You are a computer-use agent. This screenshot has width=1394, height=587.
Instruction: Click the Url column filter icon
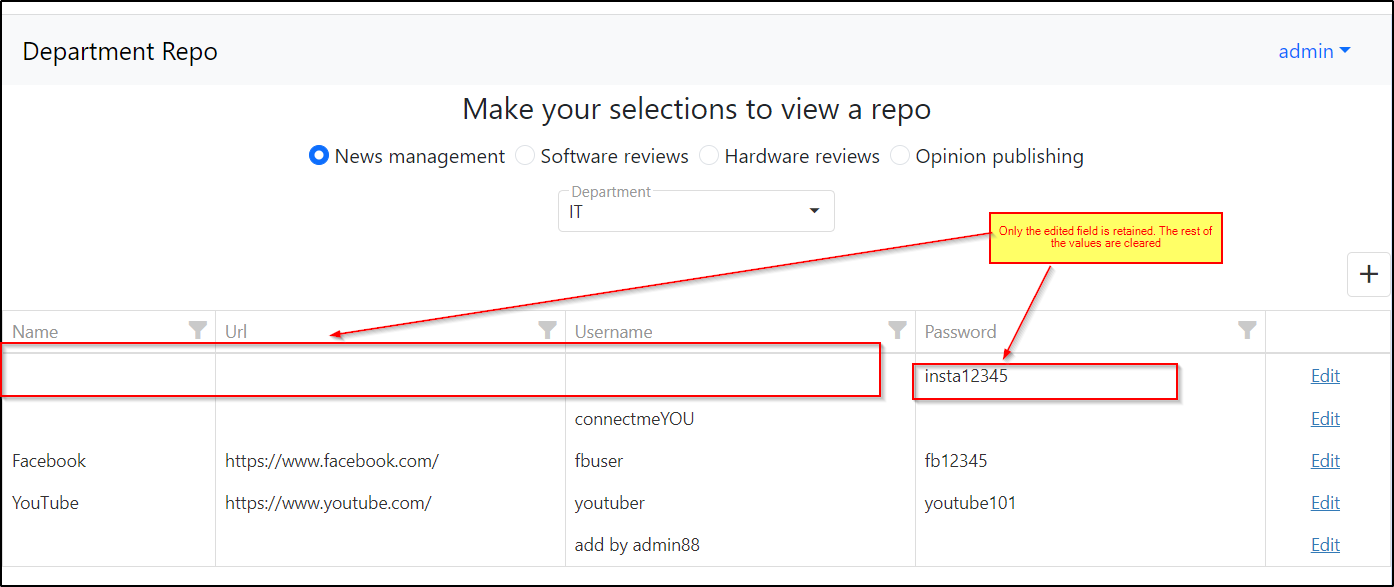[547, 330]
